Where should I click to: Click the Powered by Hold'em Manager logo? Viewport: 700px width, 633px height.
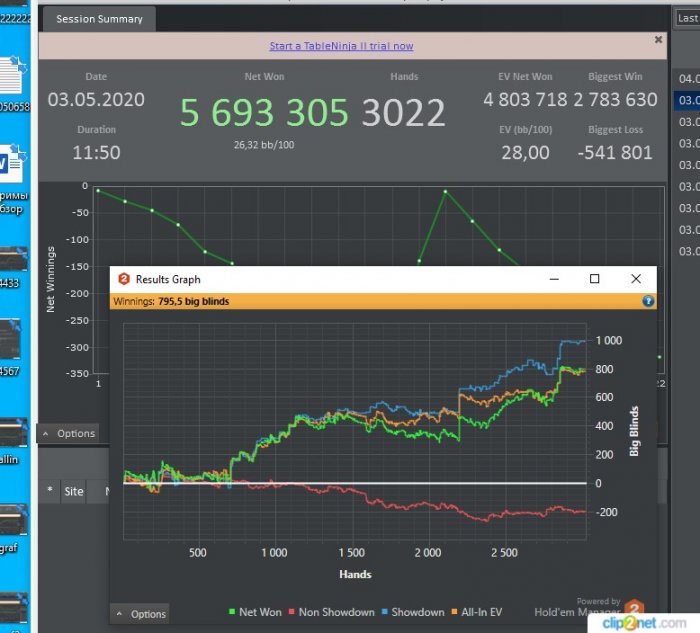(x=634, y=608)
